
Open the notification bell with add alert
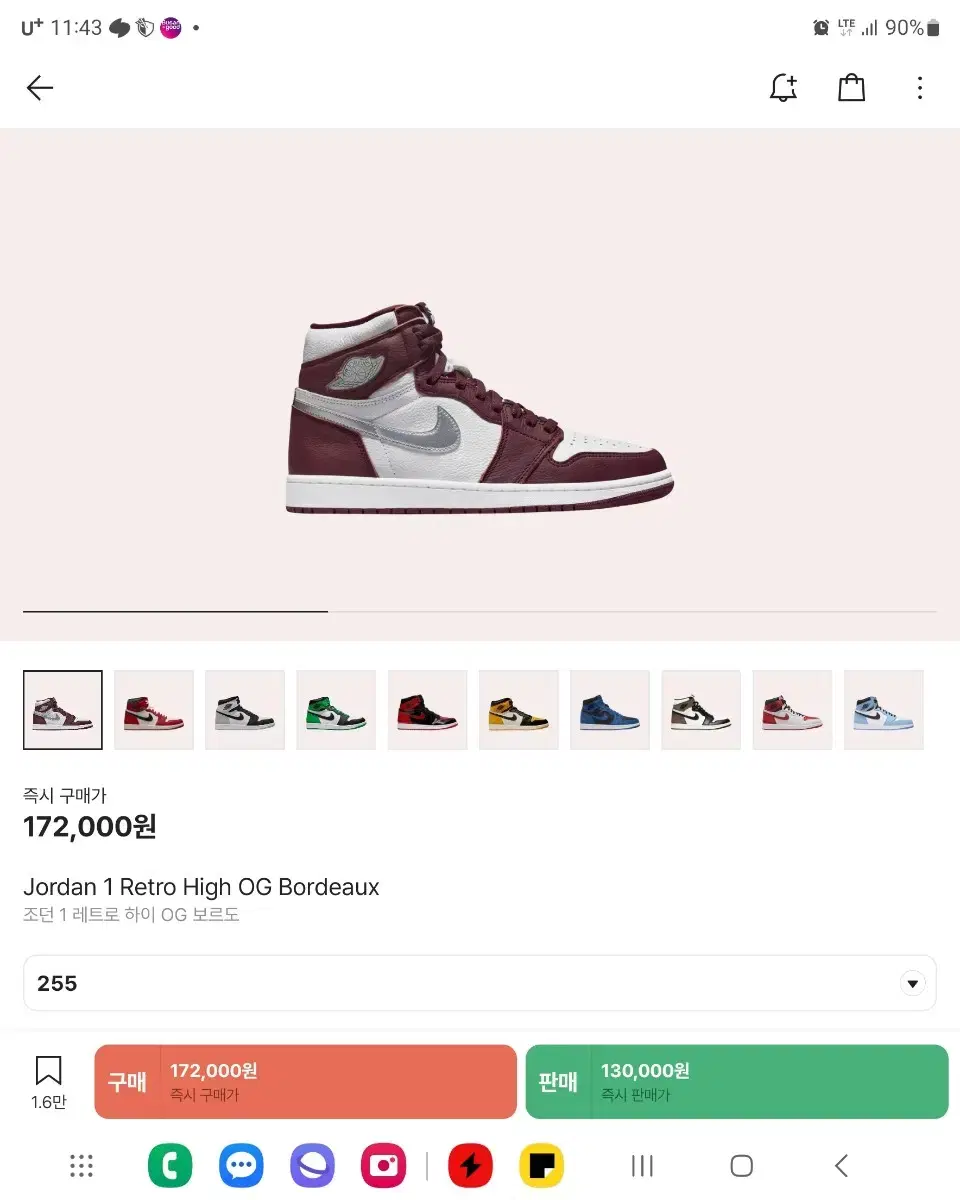[x=783, y=87]
